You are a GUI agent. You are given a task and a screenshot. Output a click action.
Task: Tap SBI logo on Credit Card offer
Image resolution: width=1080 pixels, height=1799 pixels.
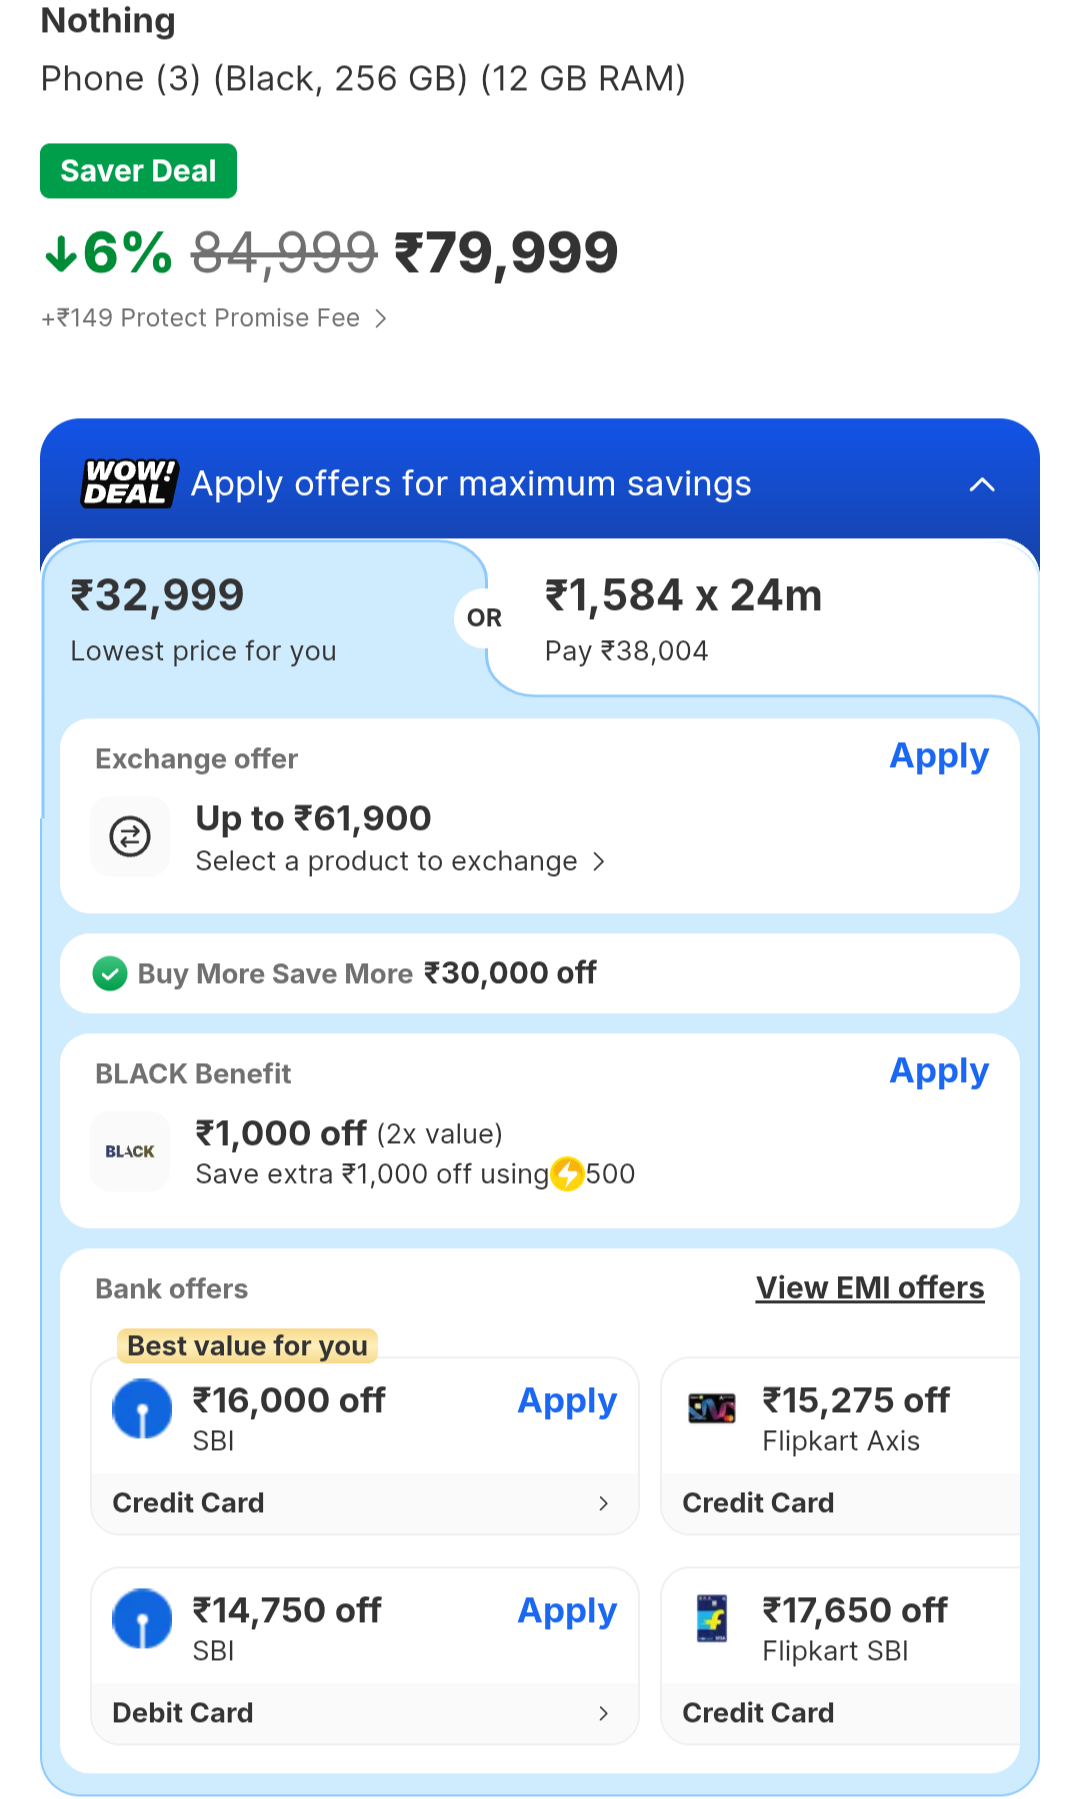pos(142,1408)
